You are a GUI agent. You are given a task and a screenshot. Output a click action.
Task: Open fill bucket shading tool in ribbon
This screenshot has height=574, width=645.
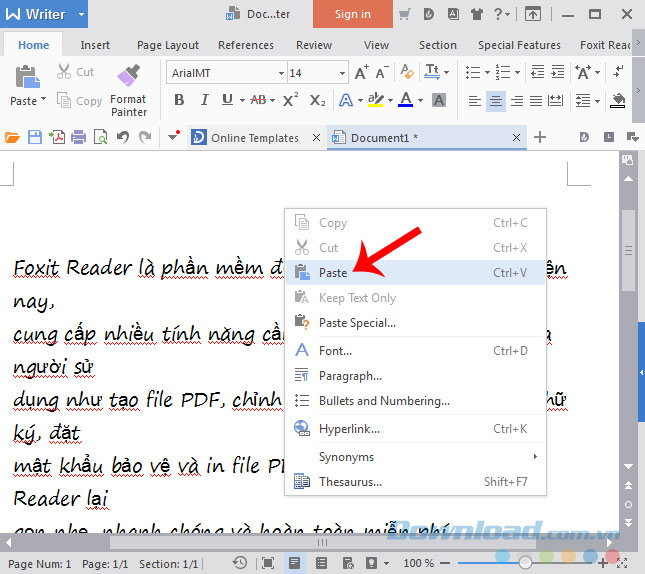point(618,100)
